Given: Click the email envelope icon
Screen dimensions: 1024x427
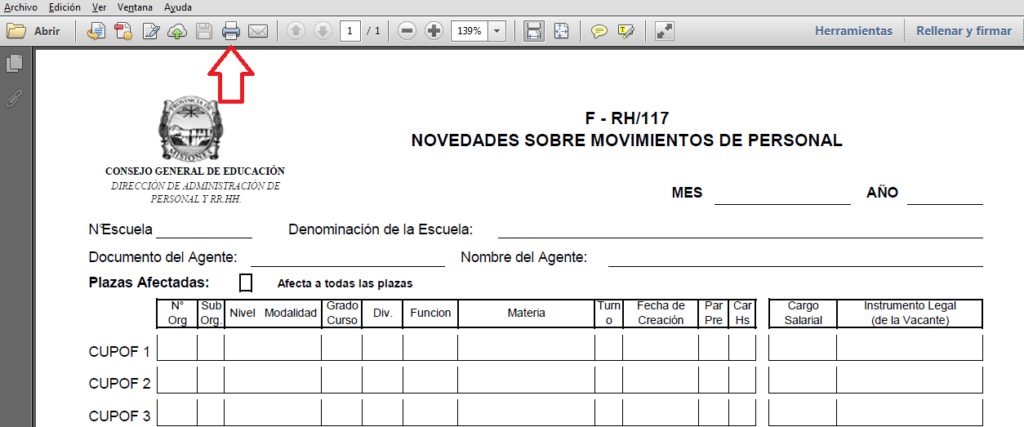Looking at the screenshot, I should (x=257, y=31).
